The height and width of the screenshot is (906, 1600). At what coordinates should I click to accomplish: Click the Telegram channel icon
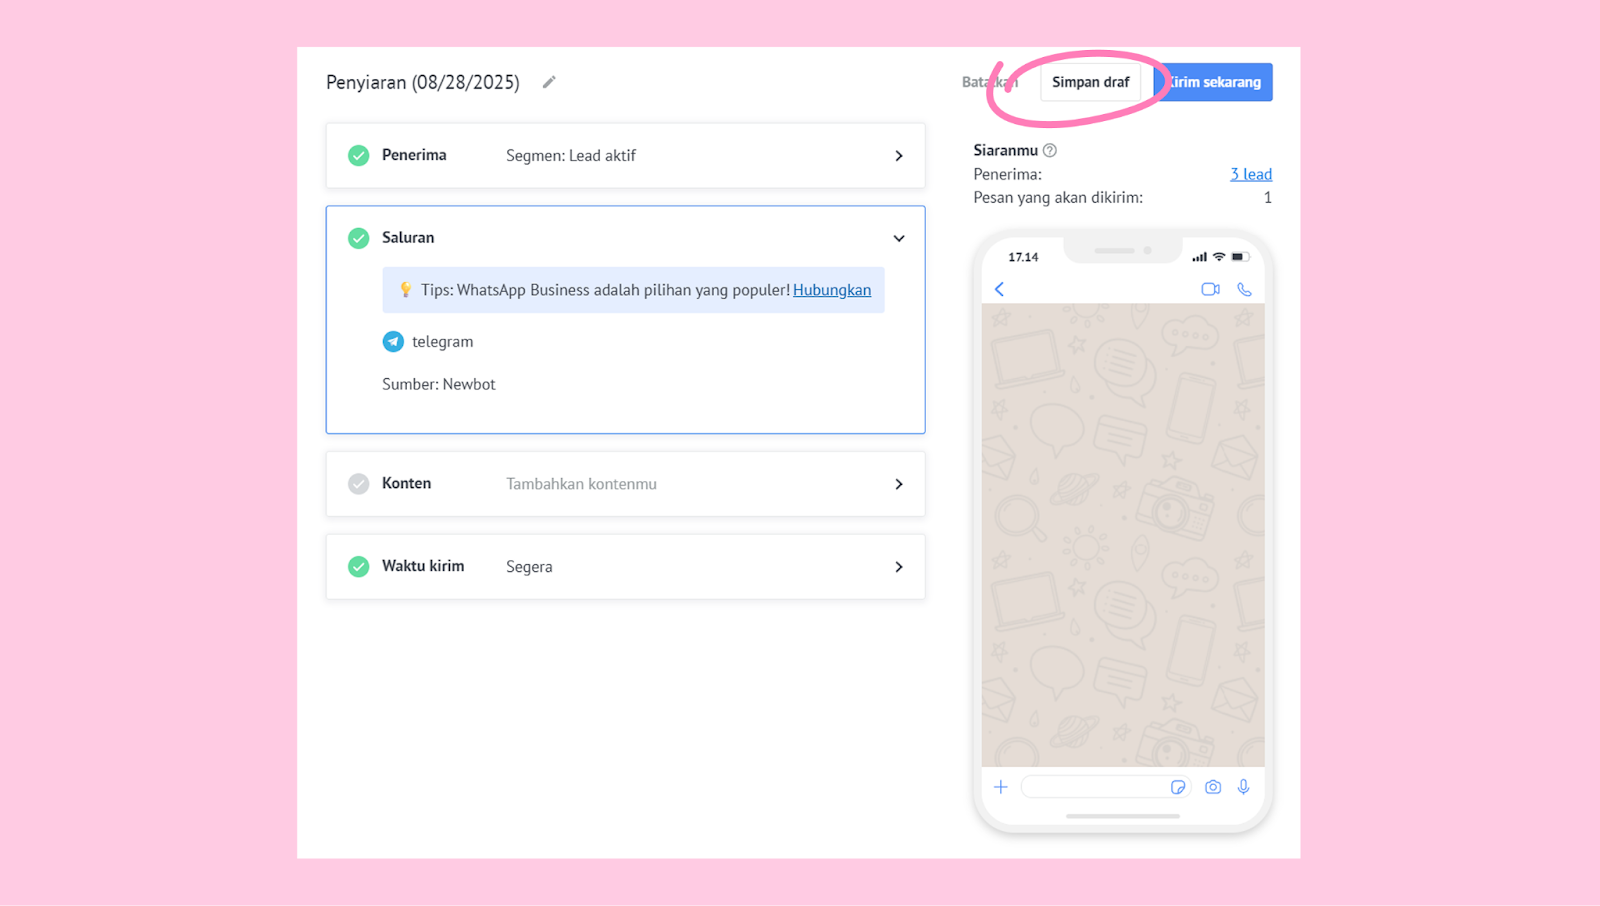(x=393, y=342)
